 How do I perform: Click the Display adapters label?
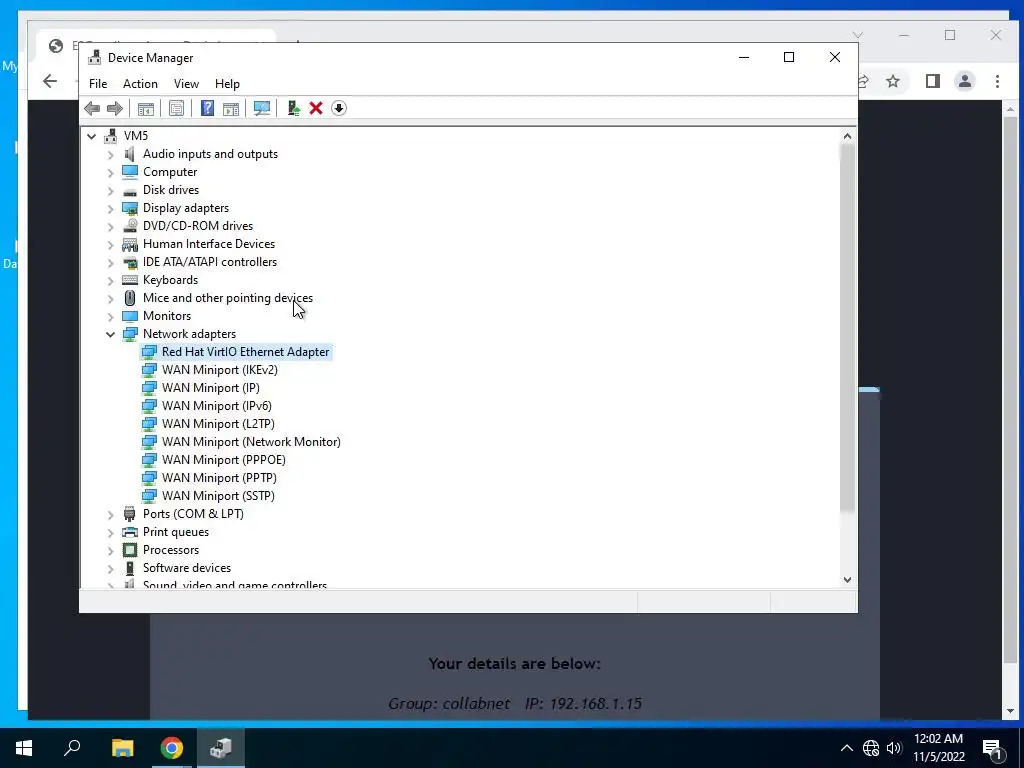tap(186, 208)
